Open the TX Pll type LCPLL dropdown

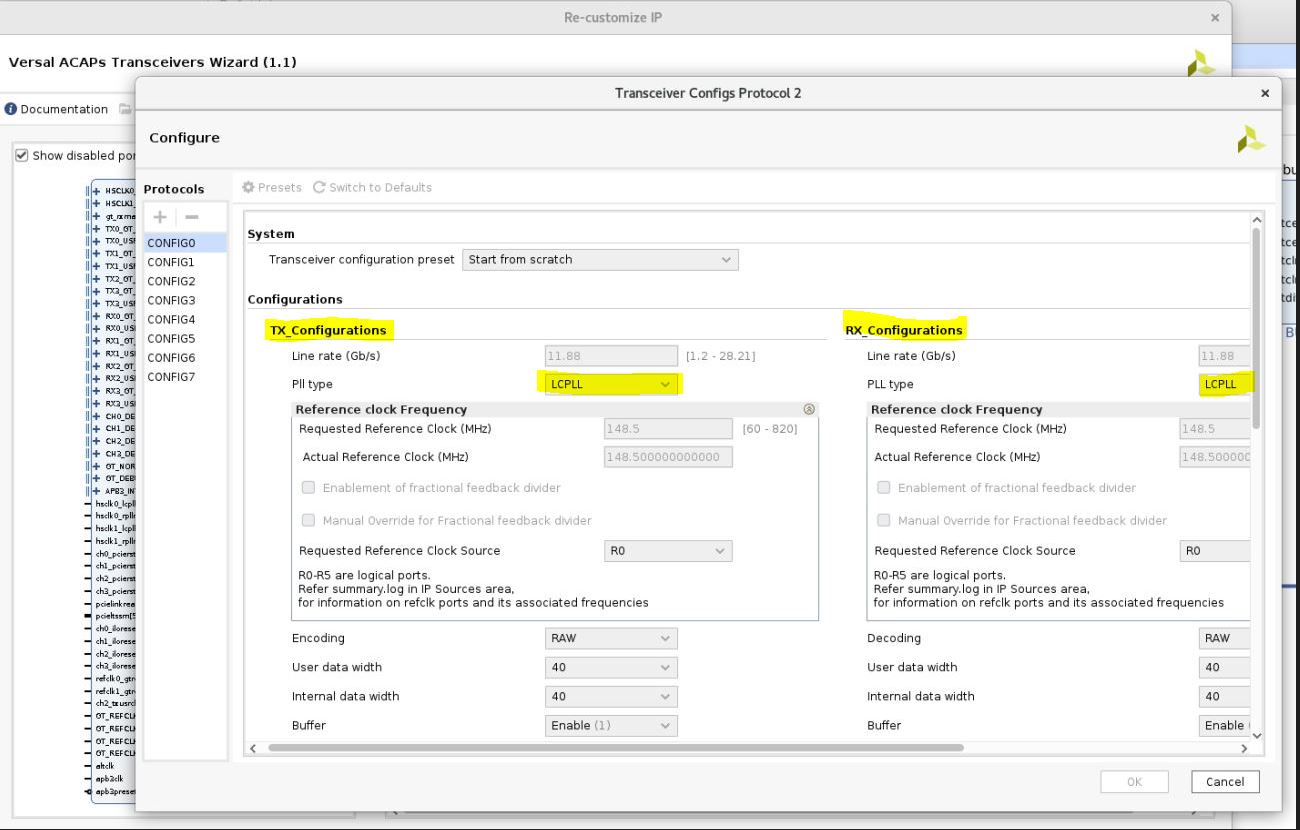pos(612,384)
